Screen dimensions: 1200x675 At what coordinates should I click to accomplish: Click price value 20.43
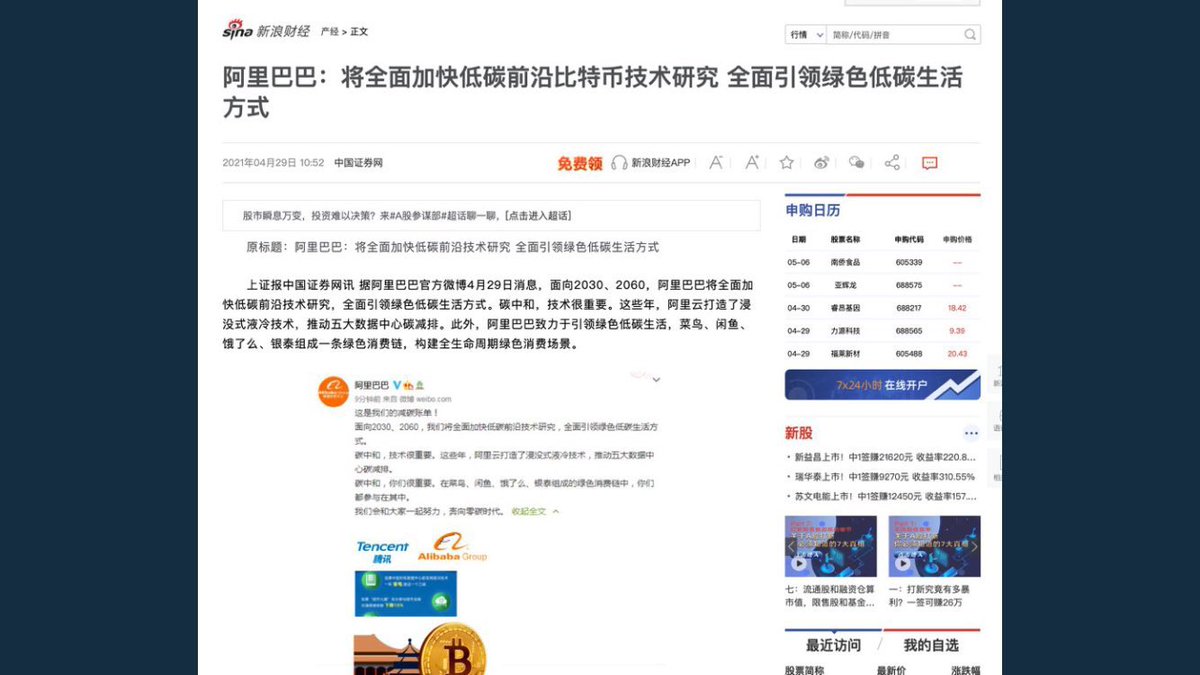[x=957, y=354]
